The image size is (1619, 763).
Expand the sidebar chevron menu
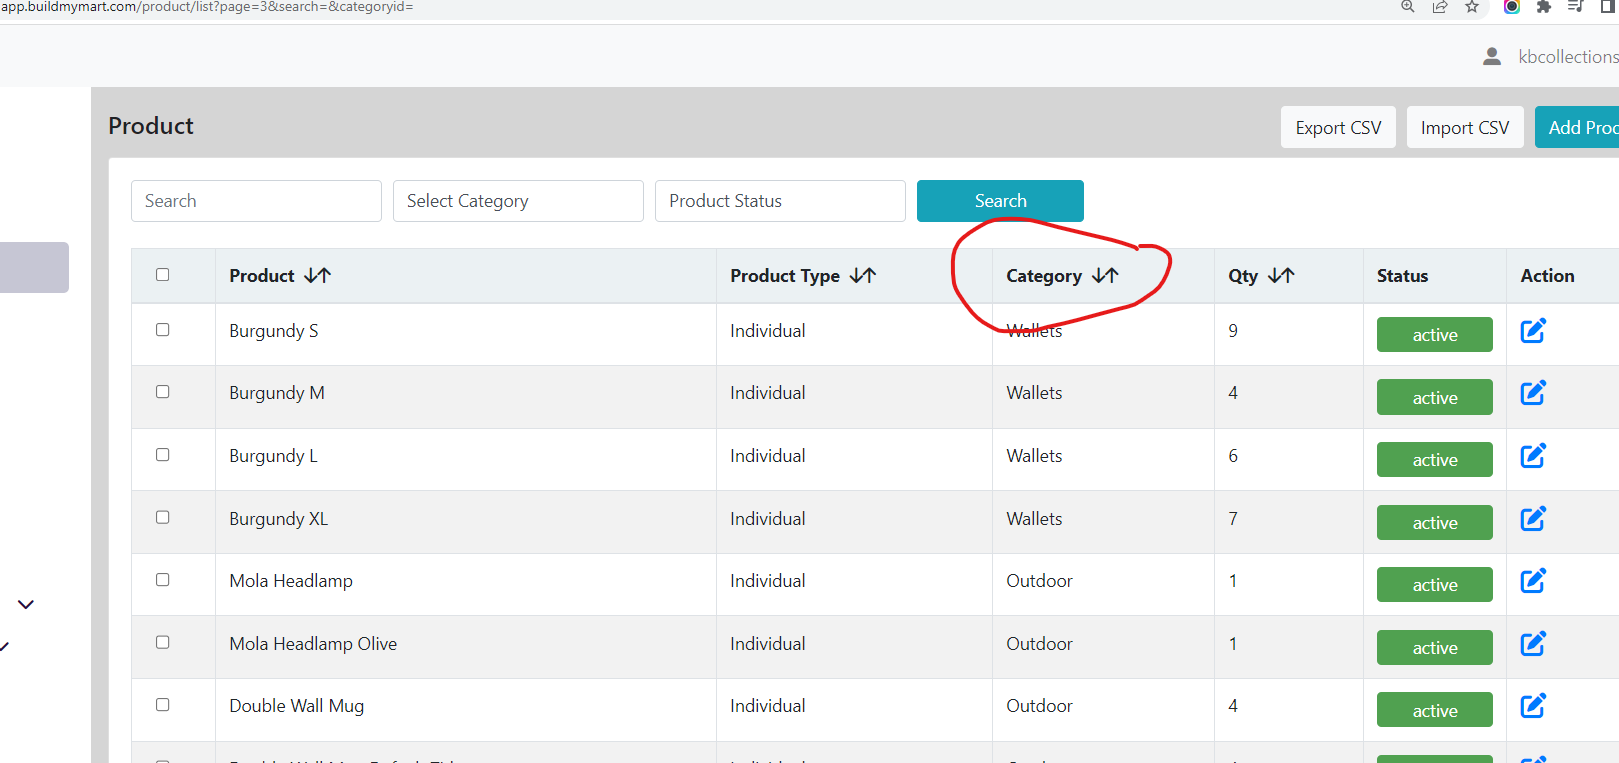[x=26, y=604]
